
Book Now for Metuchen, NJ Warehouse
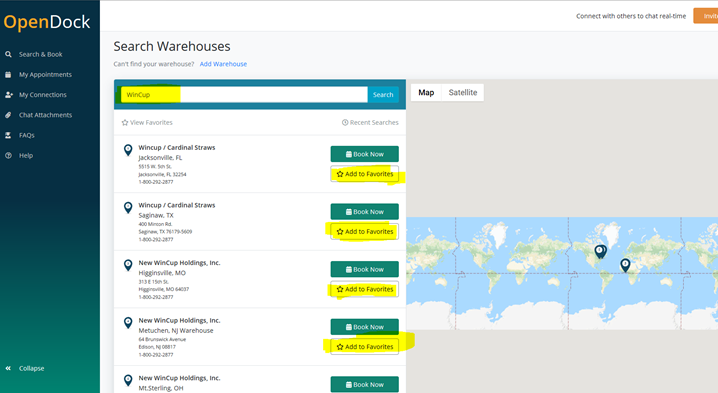click(x=364, y=327)
